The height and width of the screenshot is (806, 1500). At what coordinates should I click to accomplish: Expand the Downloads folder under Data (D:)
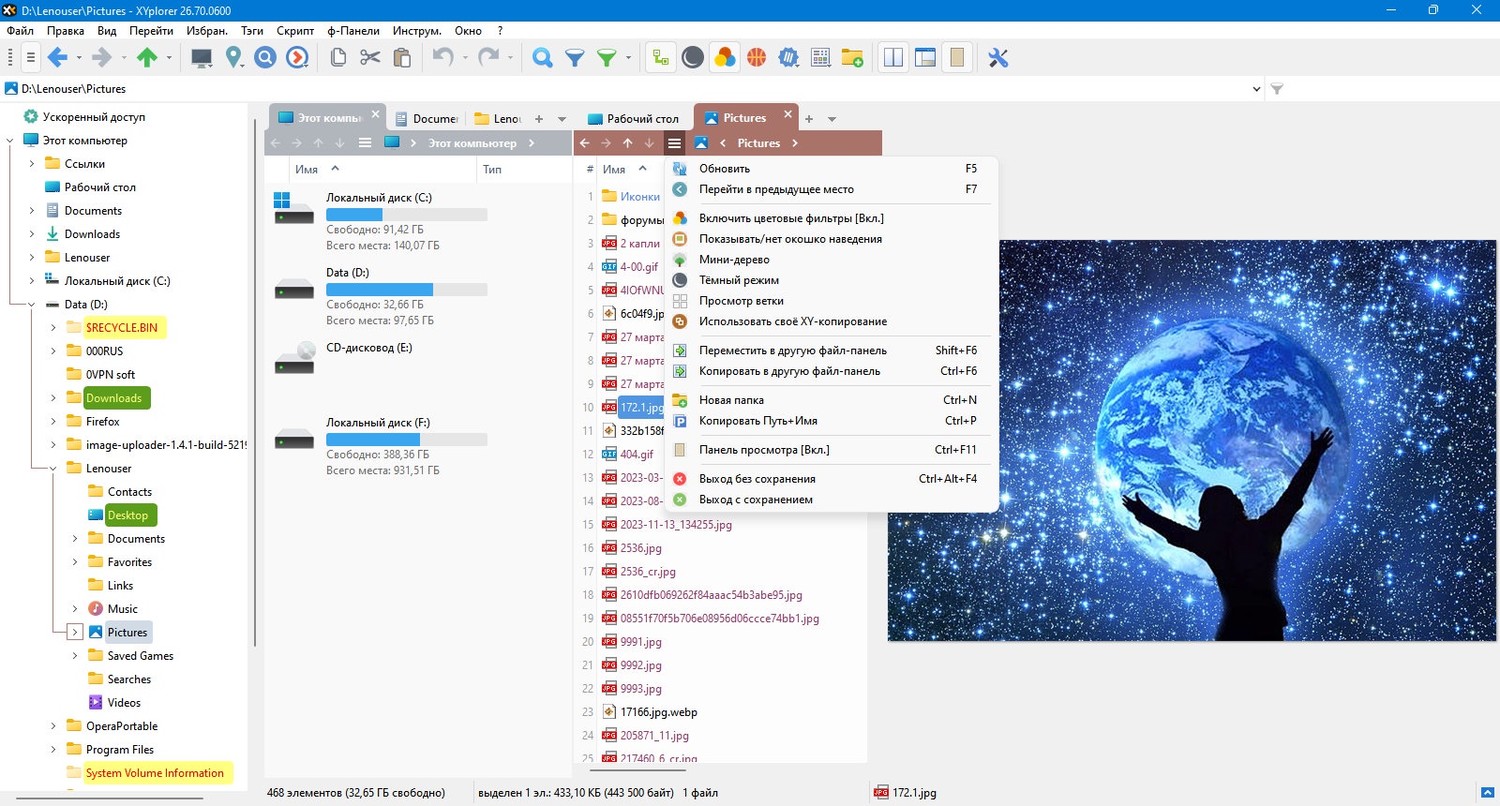tap(54, 398)
